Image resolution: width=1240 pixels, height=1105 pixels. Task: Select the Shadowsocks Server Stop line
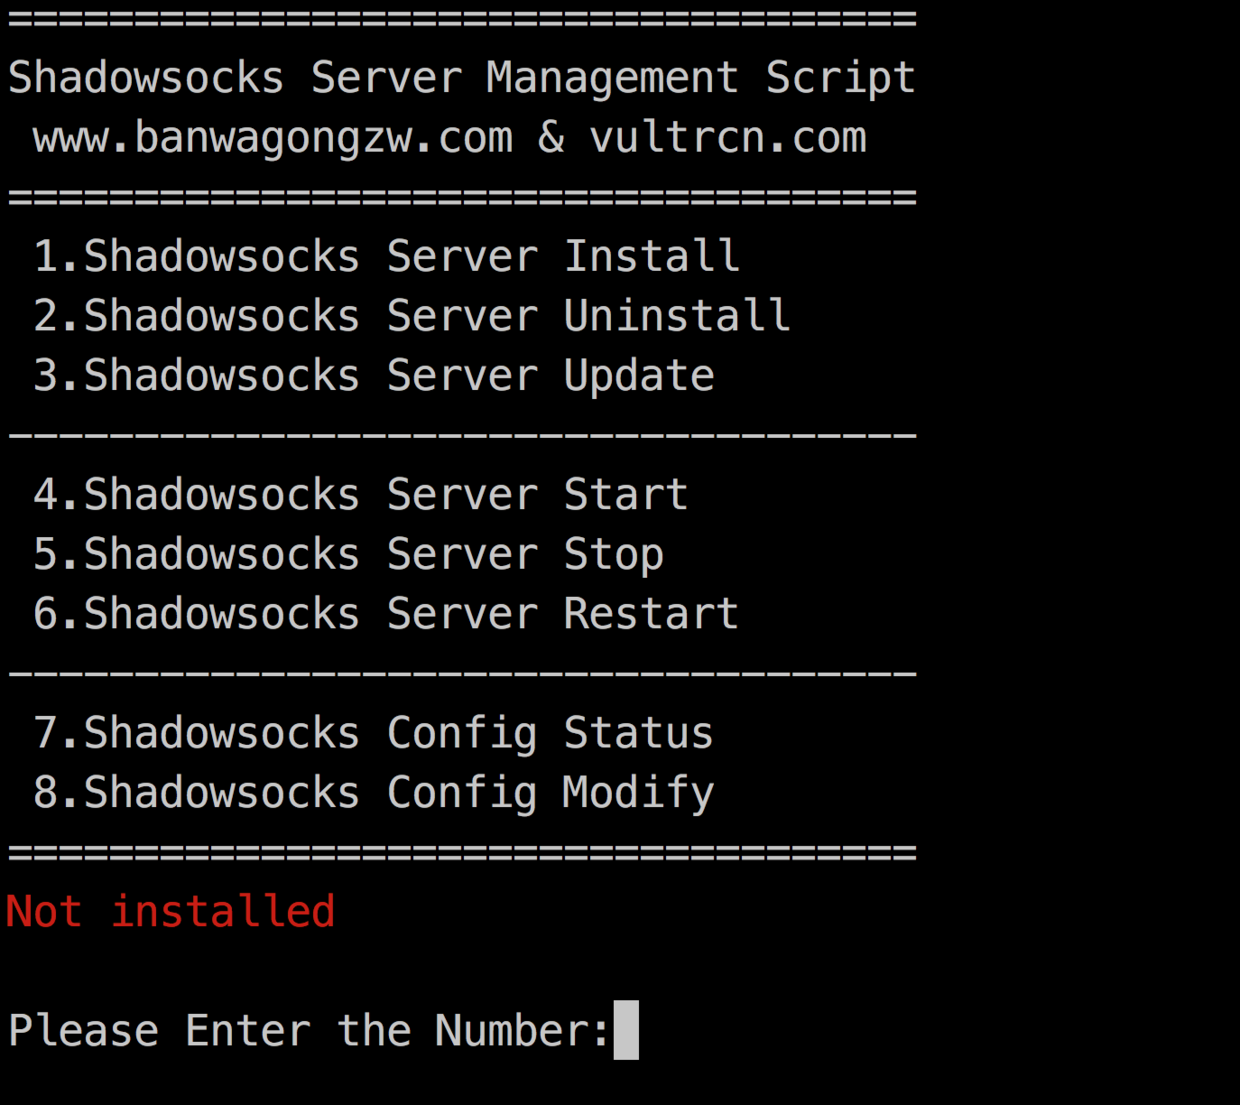[348, 554]
